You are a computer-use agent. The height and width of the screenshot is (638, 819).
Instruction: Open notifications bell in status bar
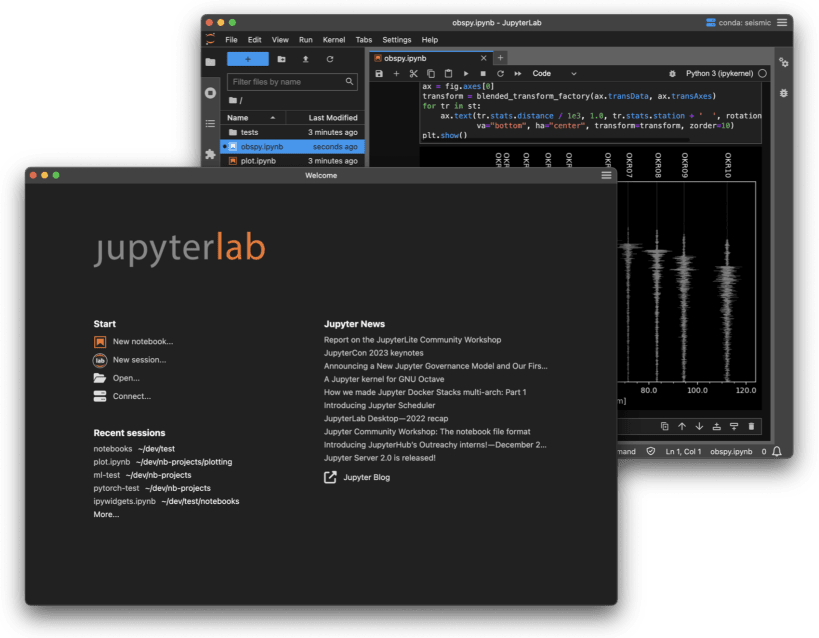tap(777, 451)
